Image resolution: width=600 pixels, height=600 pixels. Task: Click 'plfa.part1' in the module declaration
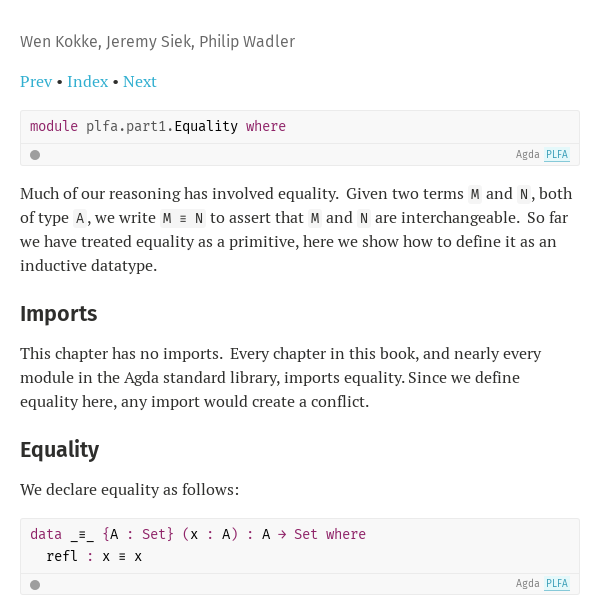coord(126,126)
